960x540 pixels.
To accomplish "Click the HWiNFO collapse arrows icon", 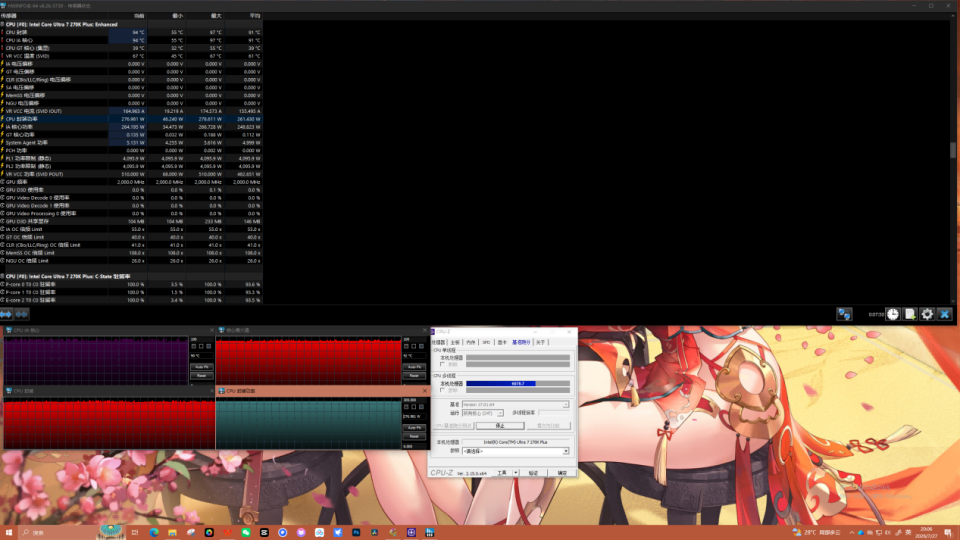I will coord(21,314).
